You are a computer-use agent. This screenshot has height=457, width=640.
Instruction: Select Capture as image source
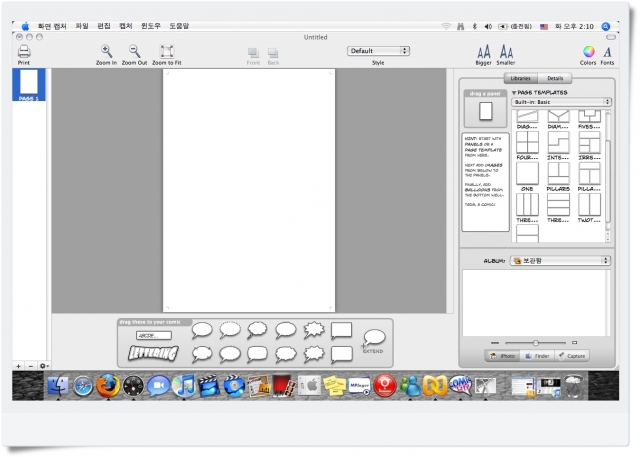pyautogui.click(x=572, y=356)
